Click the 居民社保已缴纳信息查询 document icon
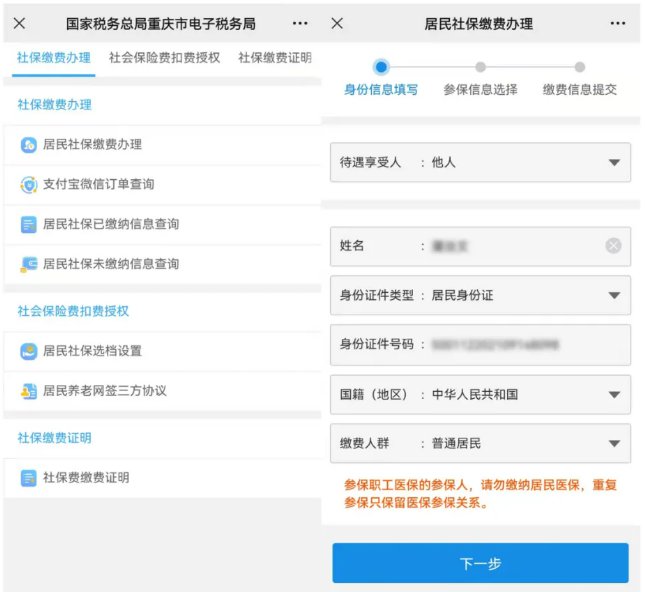The width and height of the screenshot is (645, 592). [28, 225]
